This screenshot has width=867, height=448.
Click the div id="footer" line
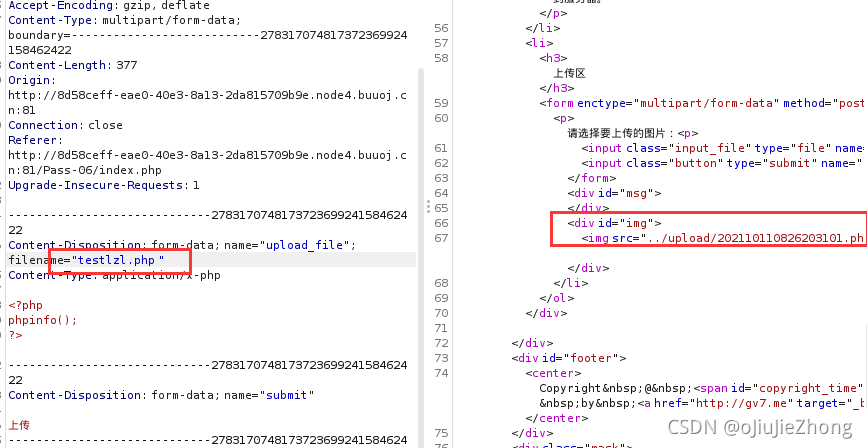(569, 358)
